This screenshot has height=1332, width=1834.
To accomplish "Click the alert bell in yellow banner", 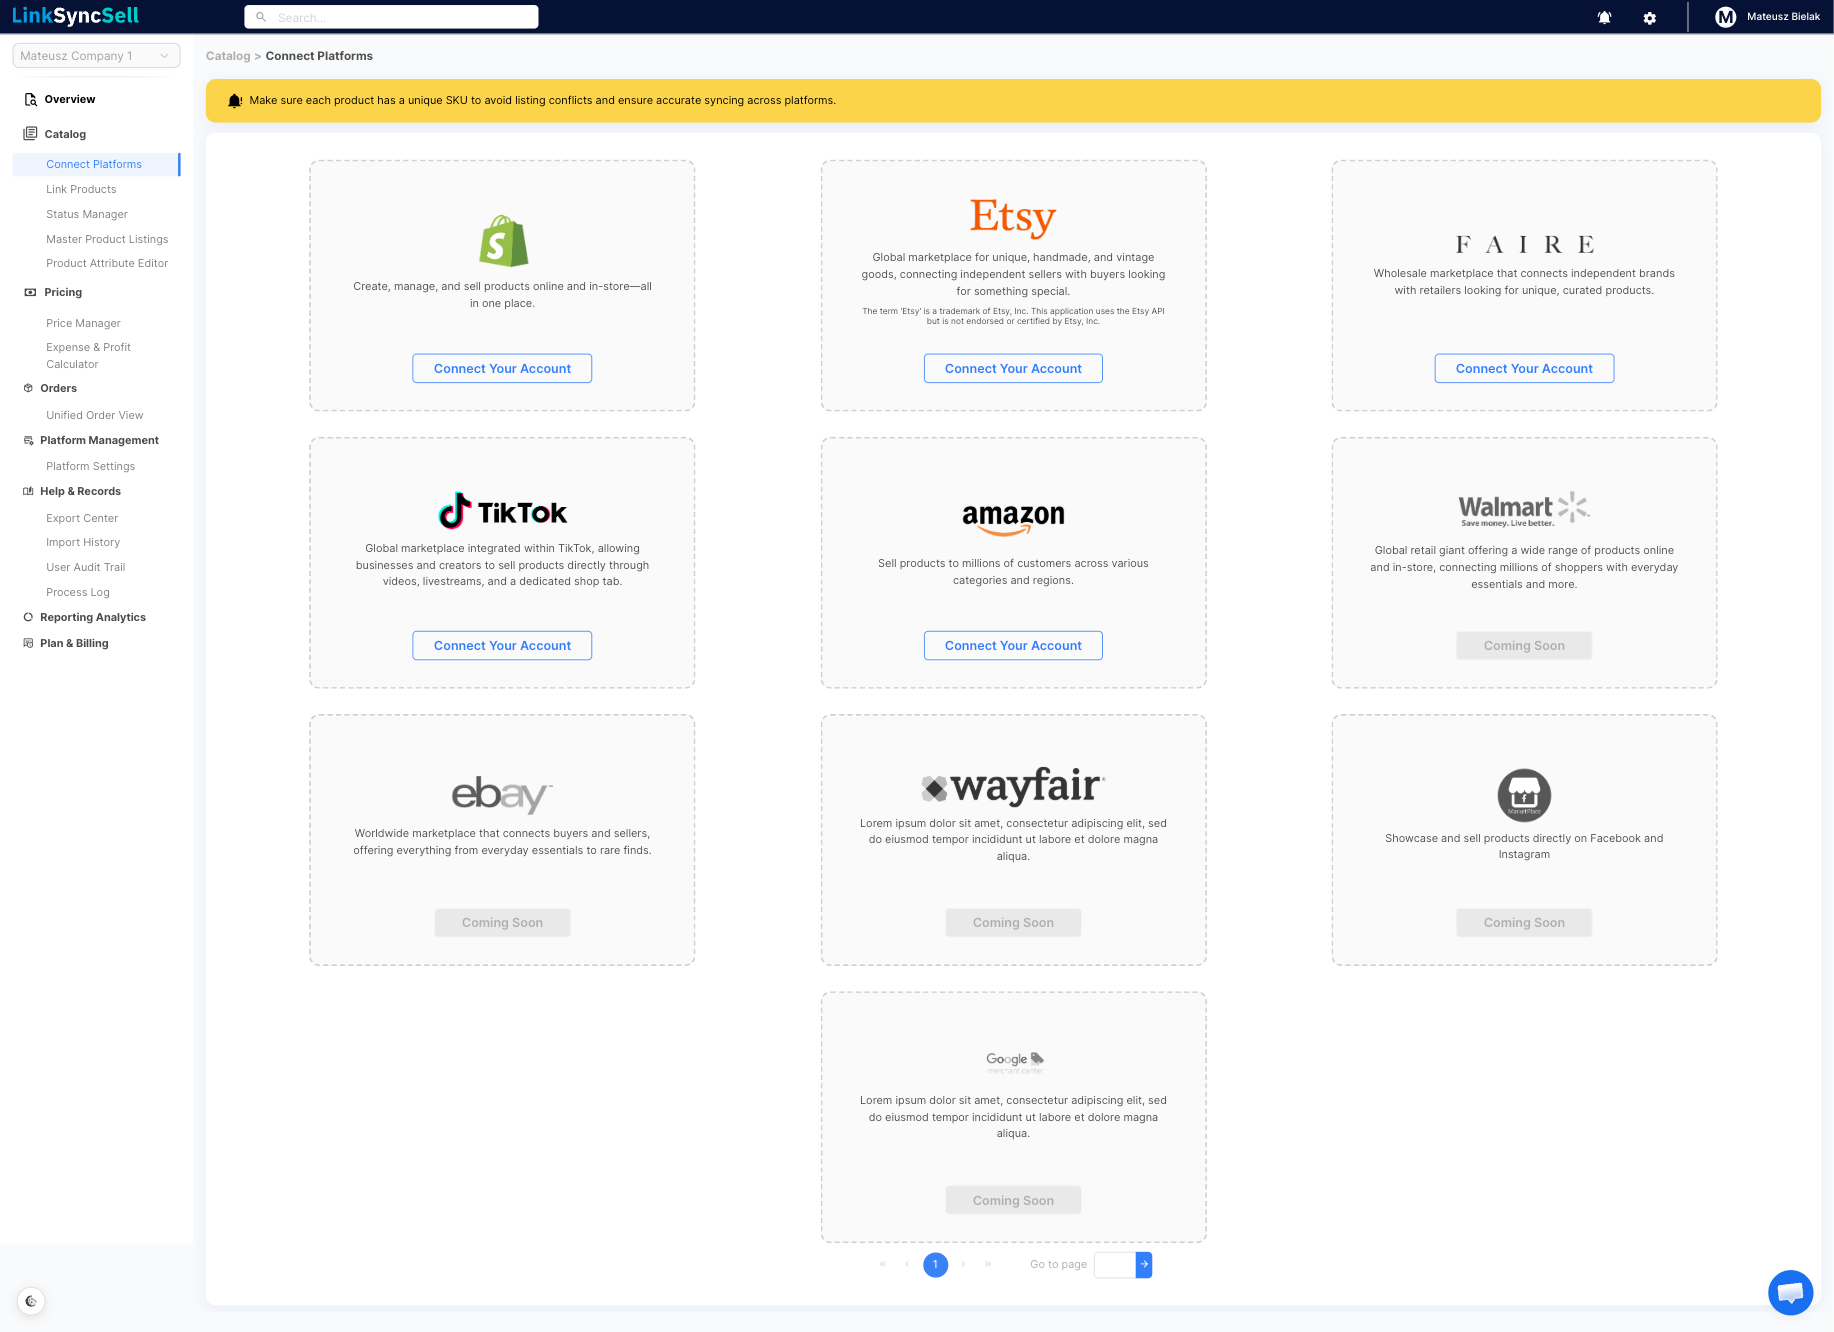I will (x=235, y=101).
